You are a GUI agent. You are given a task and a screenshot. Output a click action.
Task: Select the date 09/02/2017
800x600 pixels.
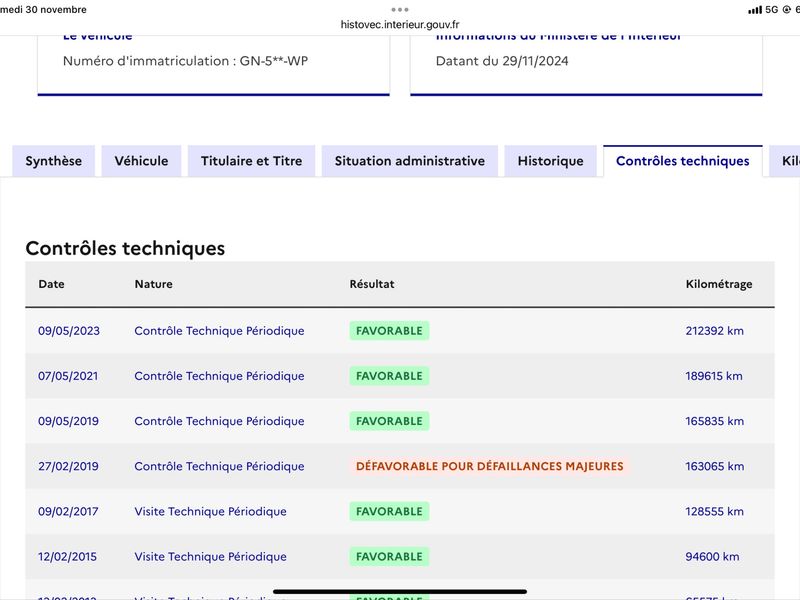click(68, 511)
